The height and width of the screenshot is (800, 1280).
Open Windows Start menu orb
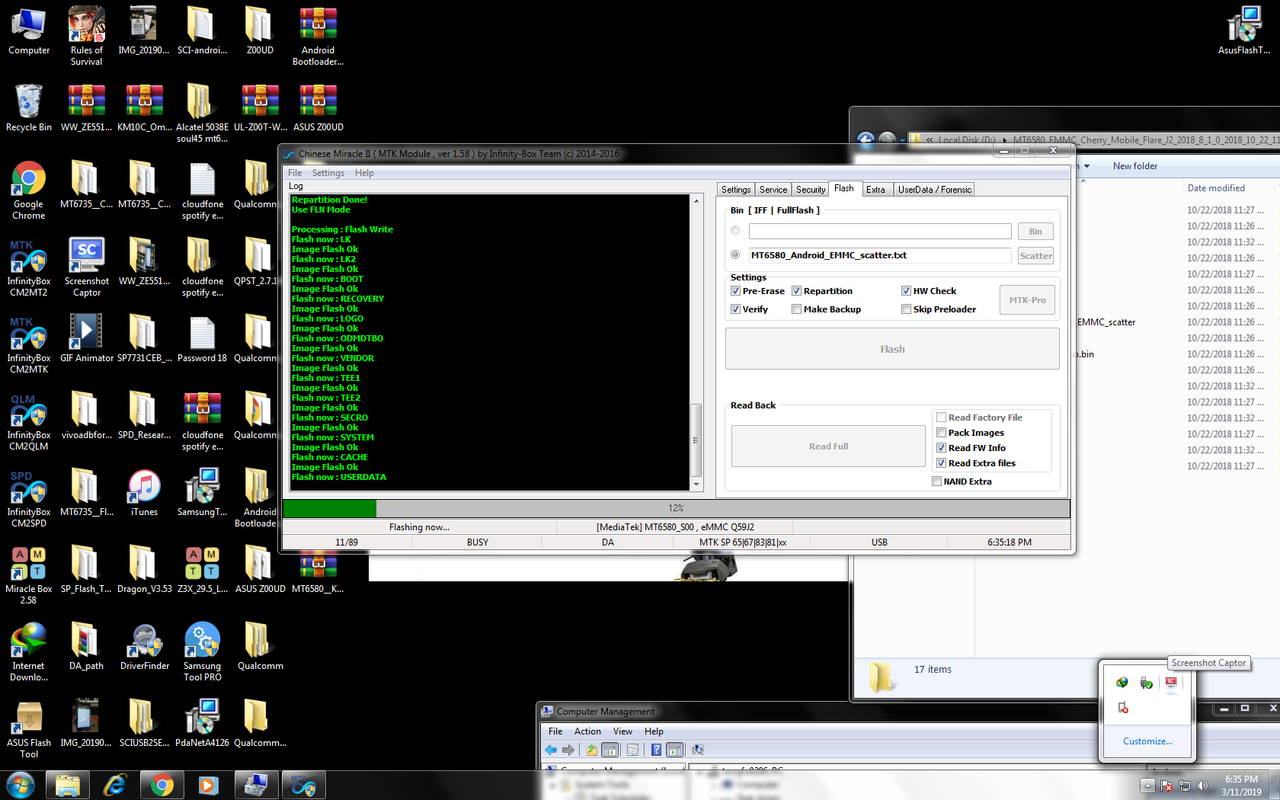pyautogui.click(x=20, y=784)
